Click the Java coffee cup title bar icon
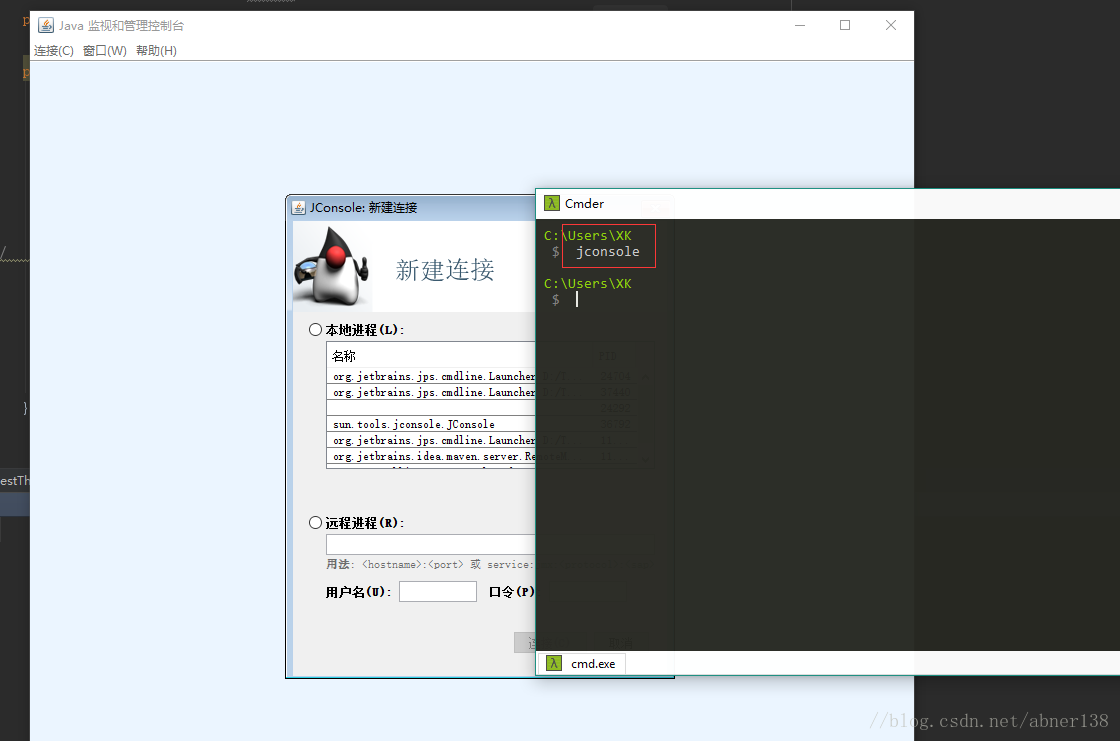Image resolution: width=1120 pixels, height=741 pixels. (x=46, y=26)
